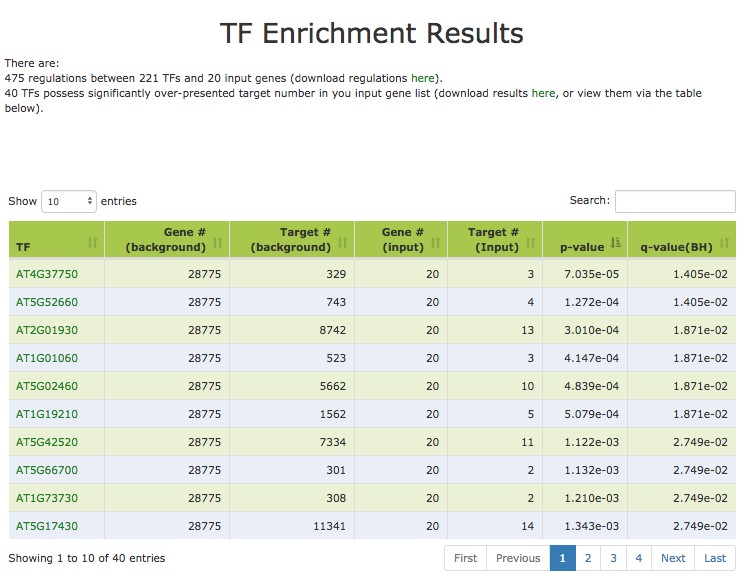Click the Next pagination button

[x=673, y=558]
